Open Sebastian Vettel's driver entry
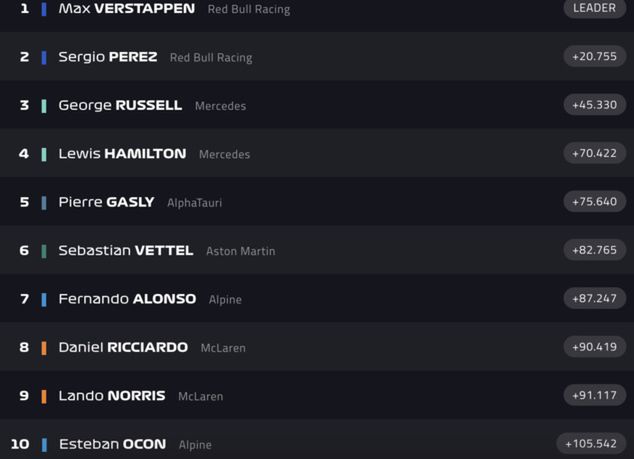Viewport: 634px width, 459px height. click(125, 251)
